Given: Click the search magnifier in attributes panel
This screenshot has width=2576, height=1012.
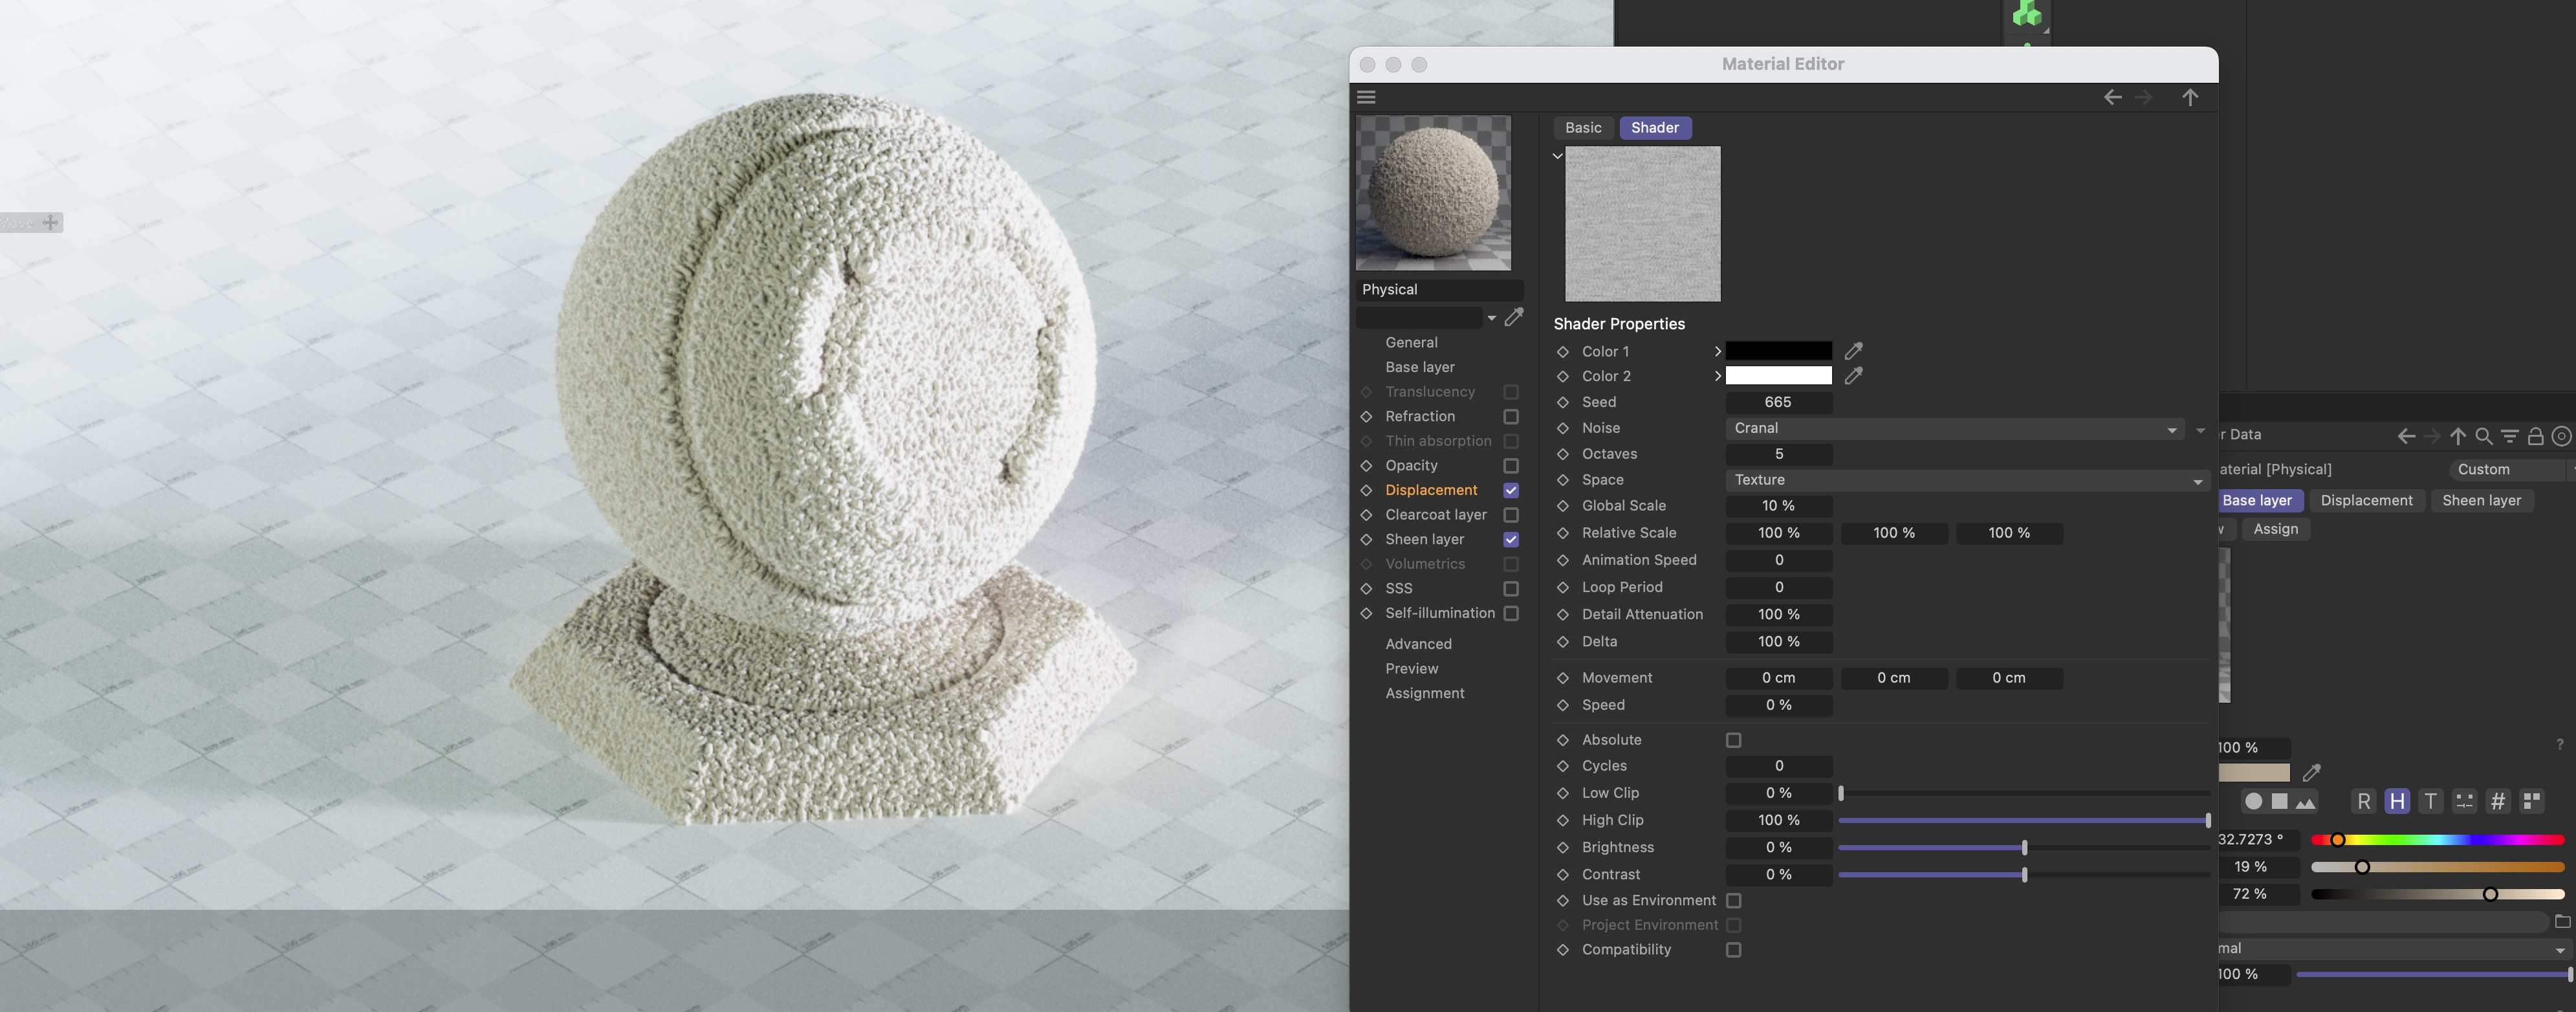Looking at the screenshot, I should [x=2483, y=436].
